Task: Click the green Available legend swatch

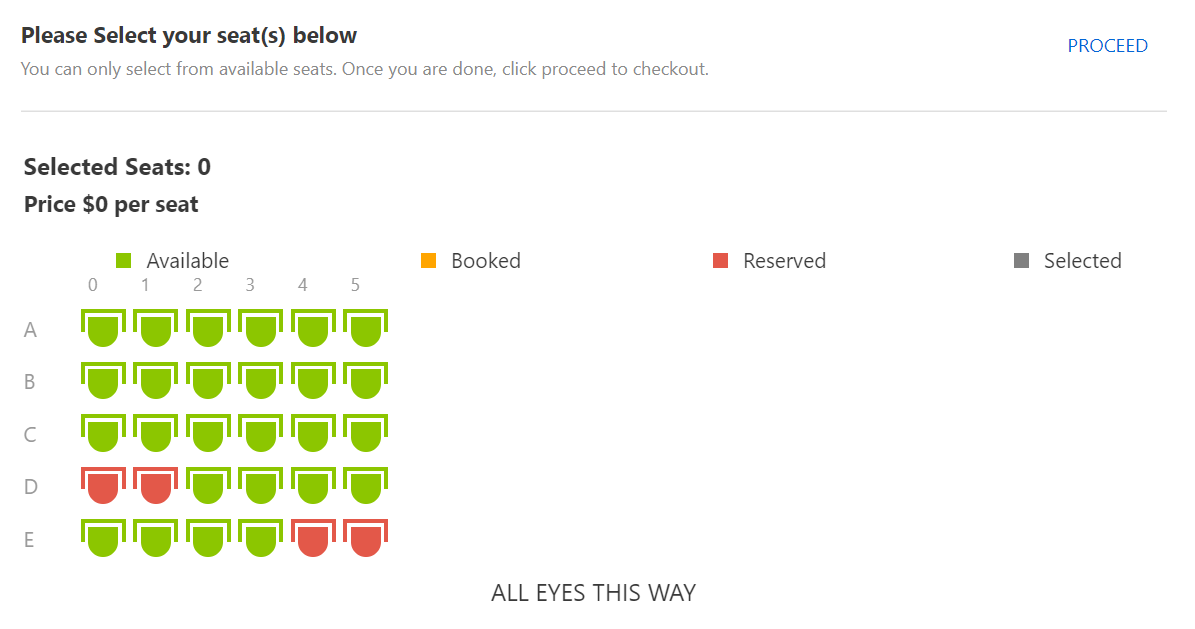Action: tap(124, 261)
